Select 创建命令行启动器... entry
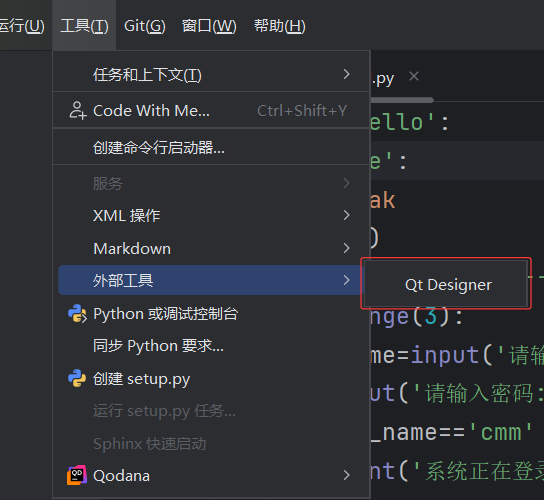This screenshot has width=544, height=500. click(x=211, y=147)
